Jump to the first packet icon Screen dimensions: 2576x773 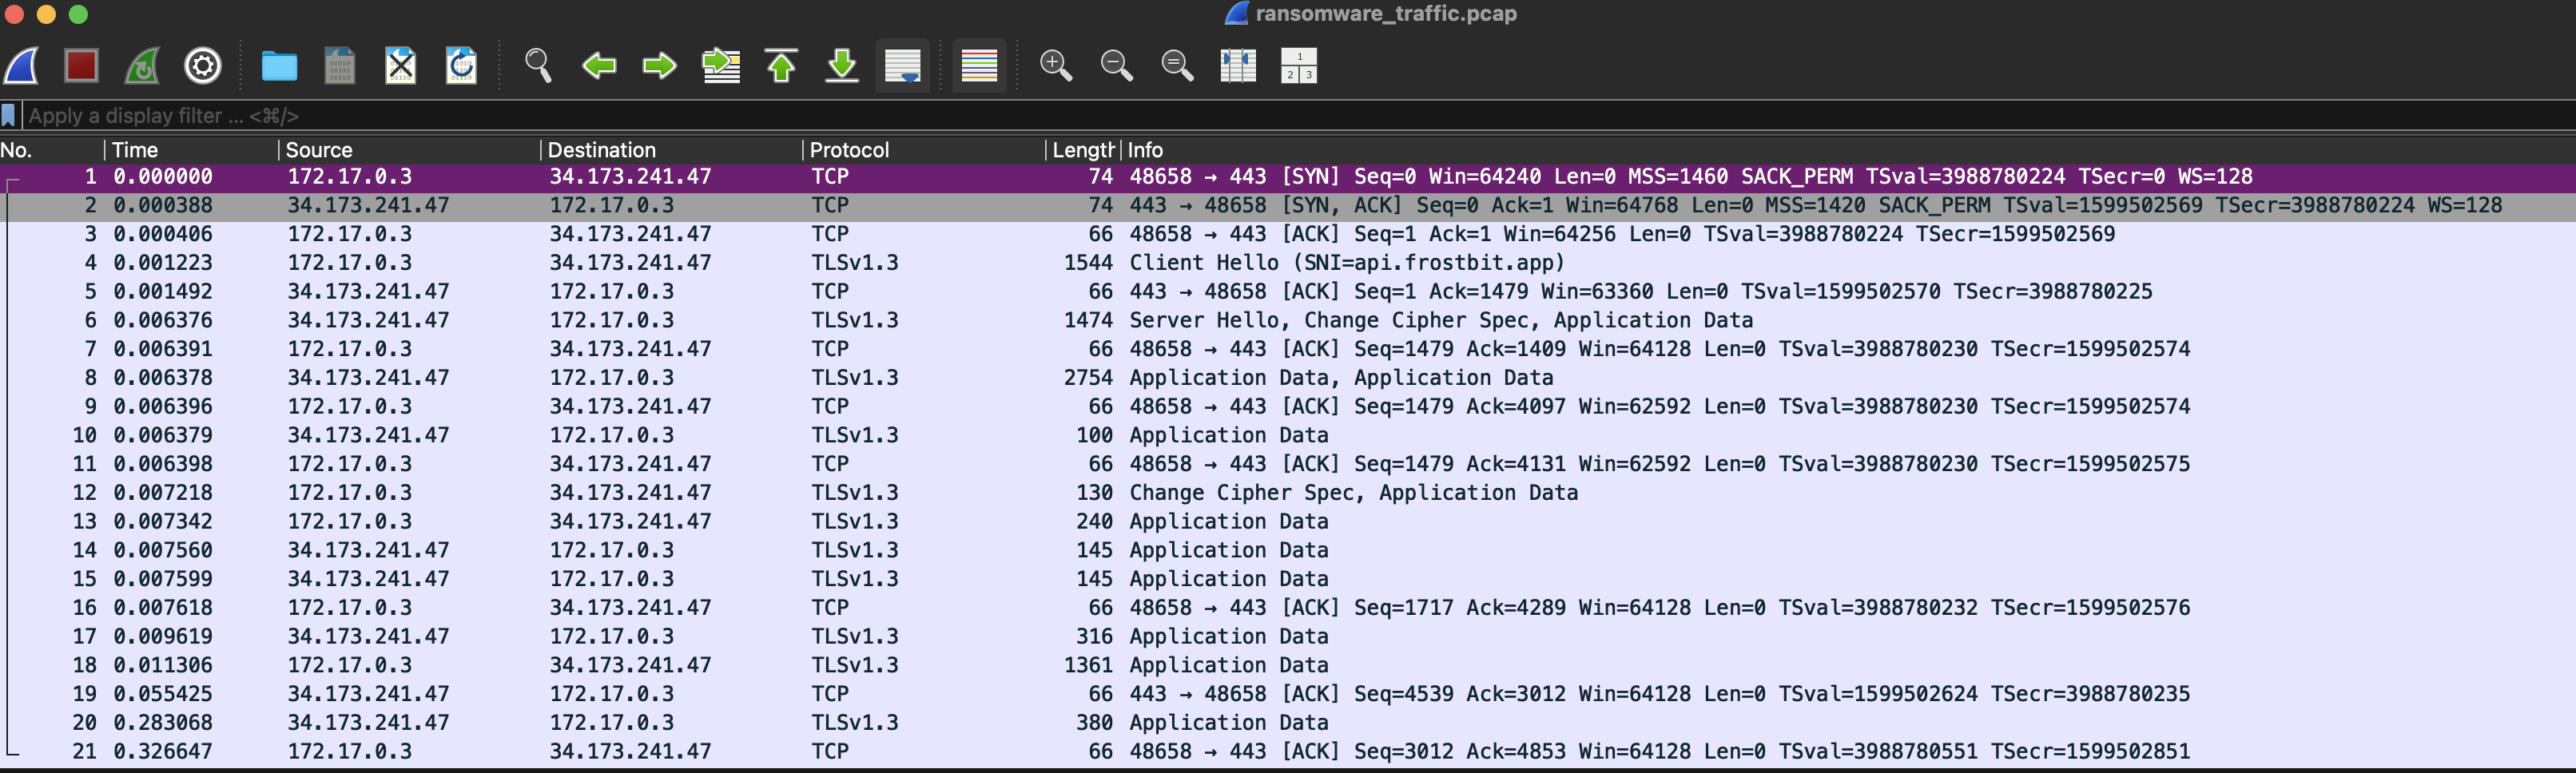pos(781,66)
